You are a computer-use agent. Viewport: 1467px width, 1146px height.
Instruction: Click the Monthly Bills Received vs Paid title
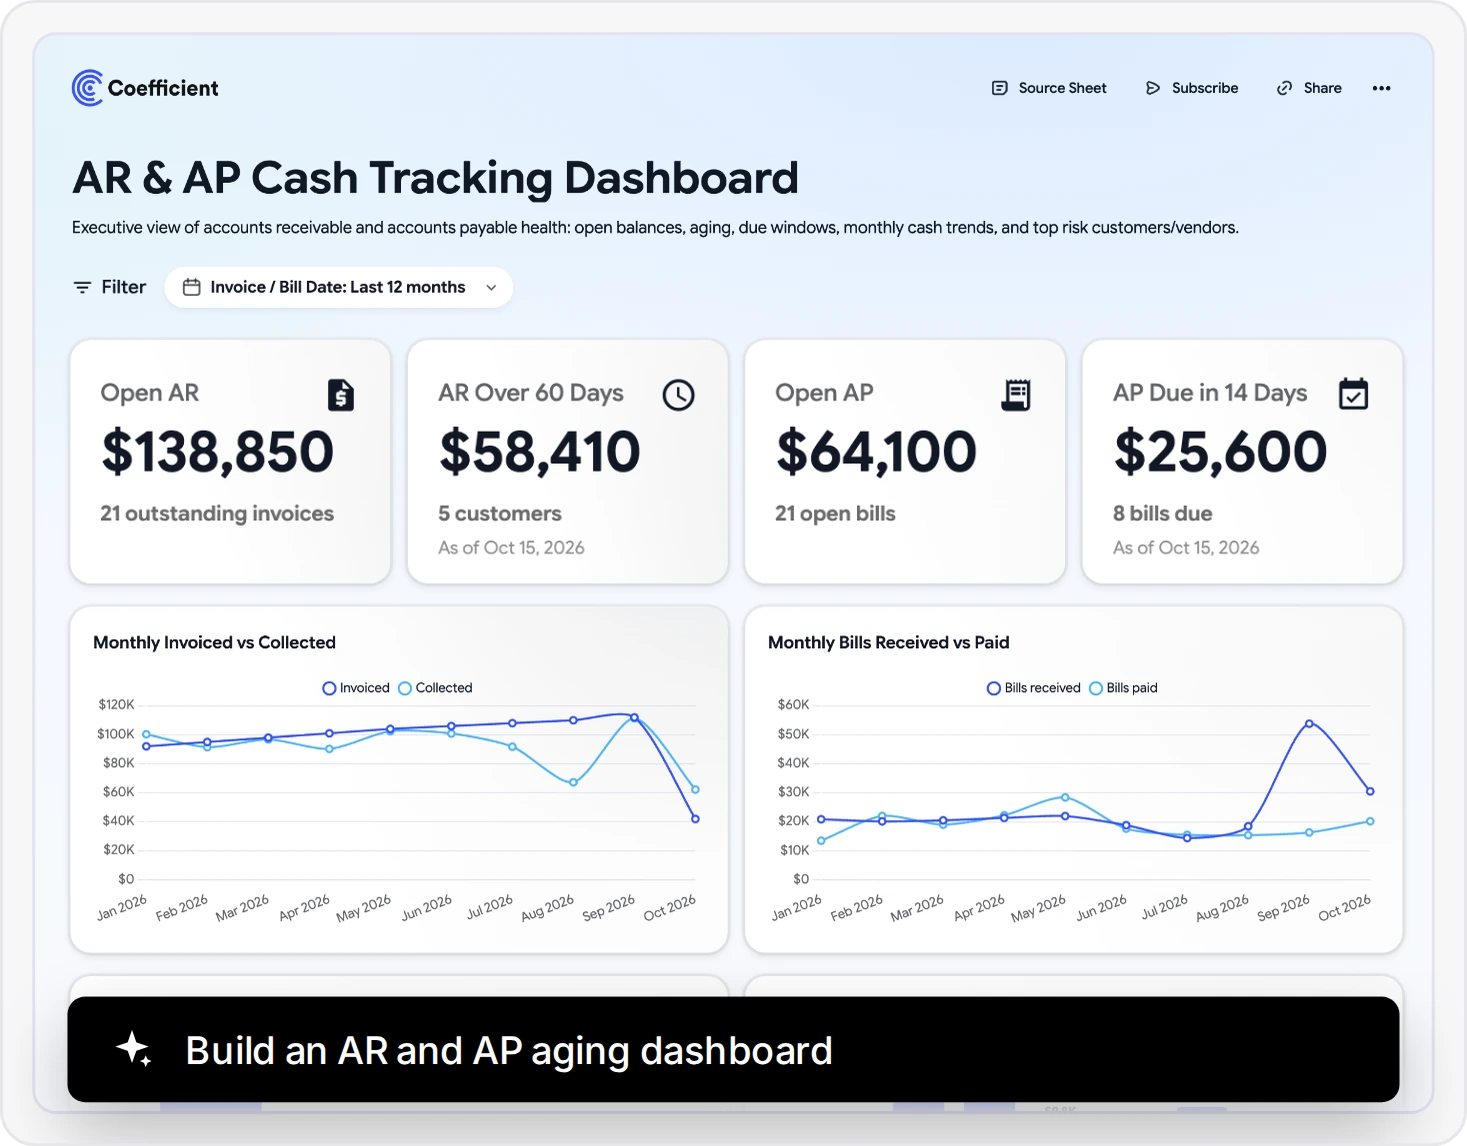pyautogui.click(x=889, y=642)
